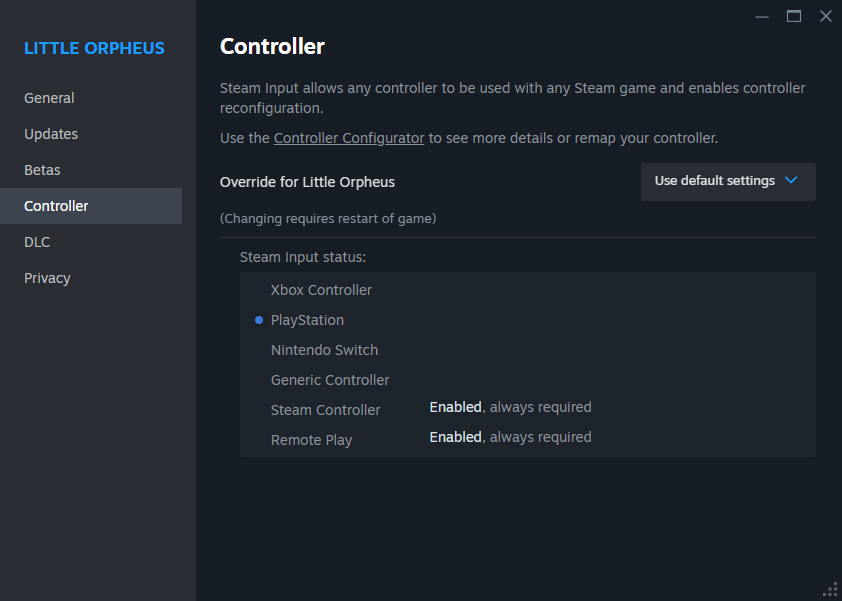Show the Privacy settings
This screenshot has height=601, width=842.
[47, 278]
